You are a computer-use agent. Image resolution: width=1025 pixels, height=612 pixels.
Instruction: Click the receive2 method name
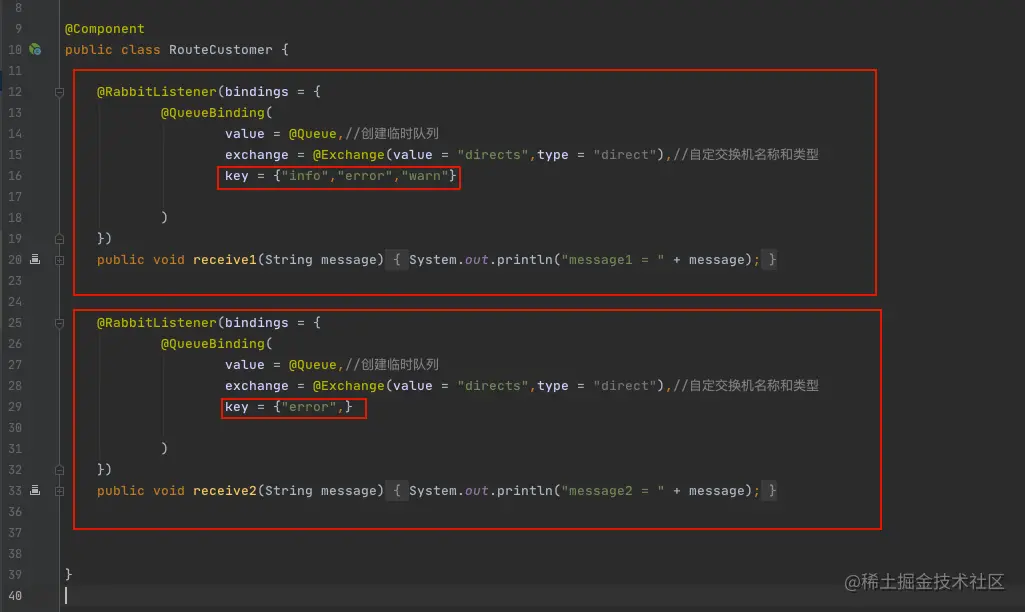pos(225,490)
